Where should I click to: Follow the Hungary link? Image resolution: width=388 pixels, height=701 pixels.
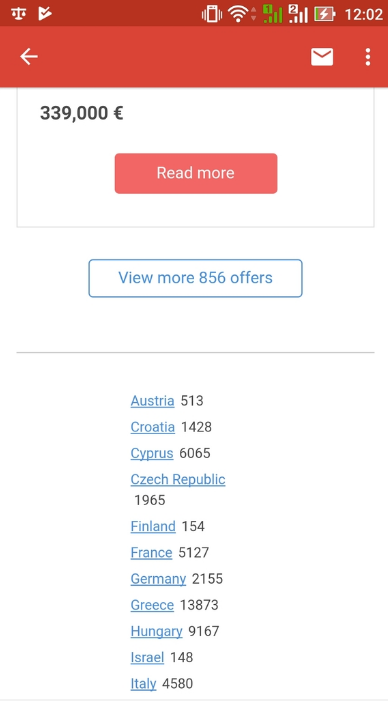pyautogui.click(x=156, y=632)
